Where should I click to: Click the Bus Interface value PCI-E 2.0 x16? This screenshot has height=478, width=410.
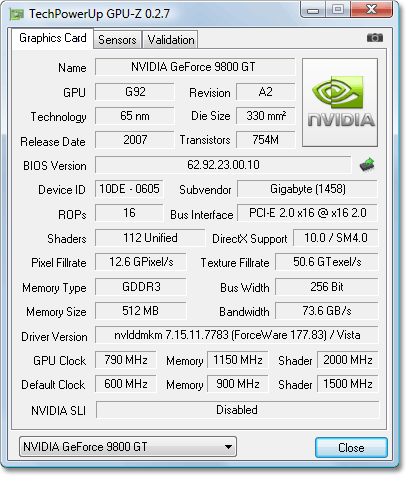click(x=307, y=213)
